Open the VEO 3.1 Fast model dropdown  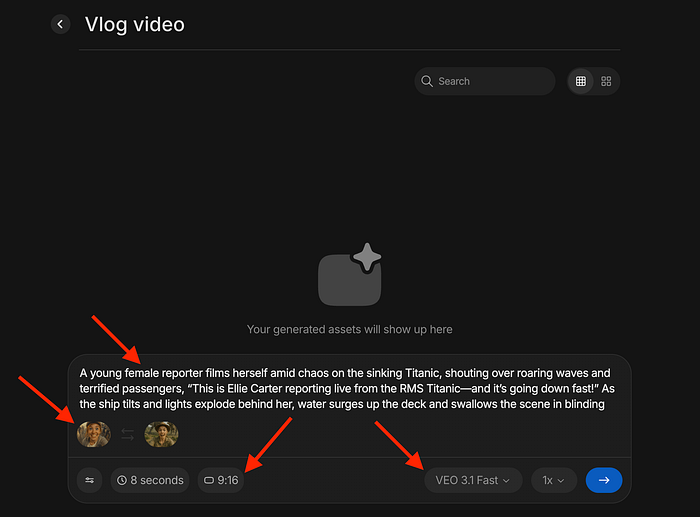[x=473, y=480]
